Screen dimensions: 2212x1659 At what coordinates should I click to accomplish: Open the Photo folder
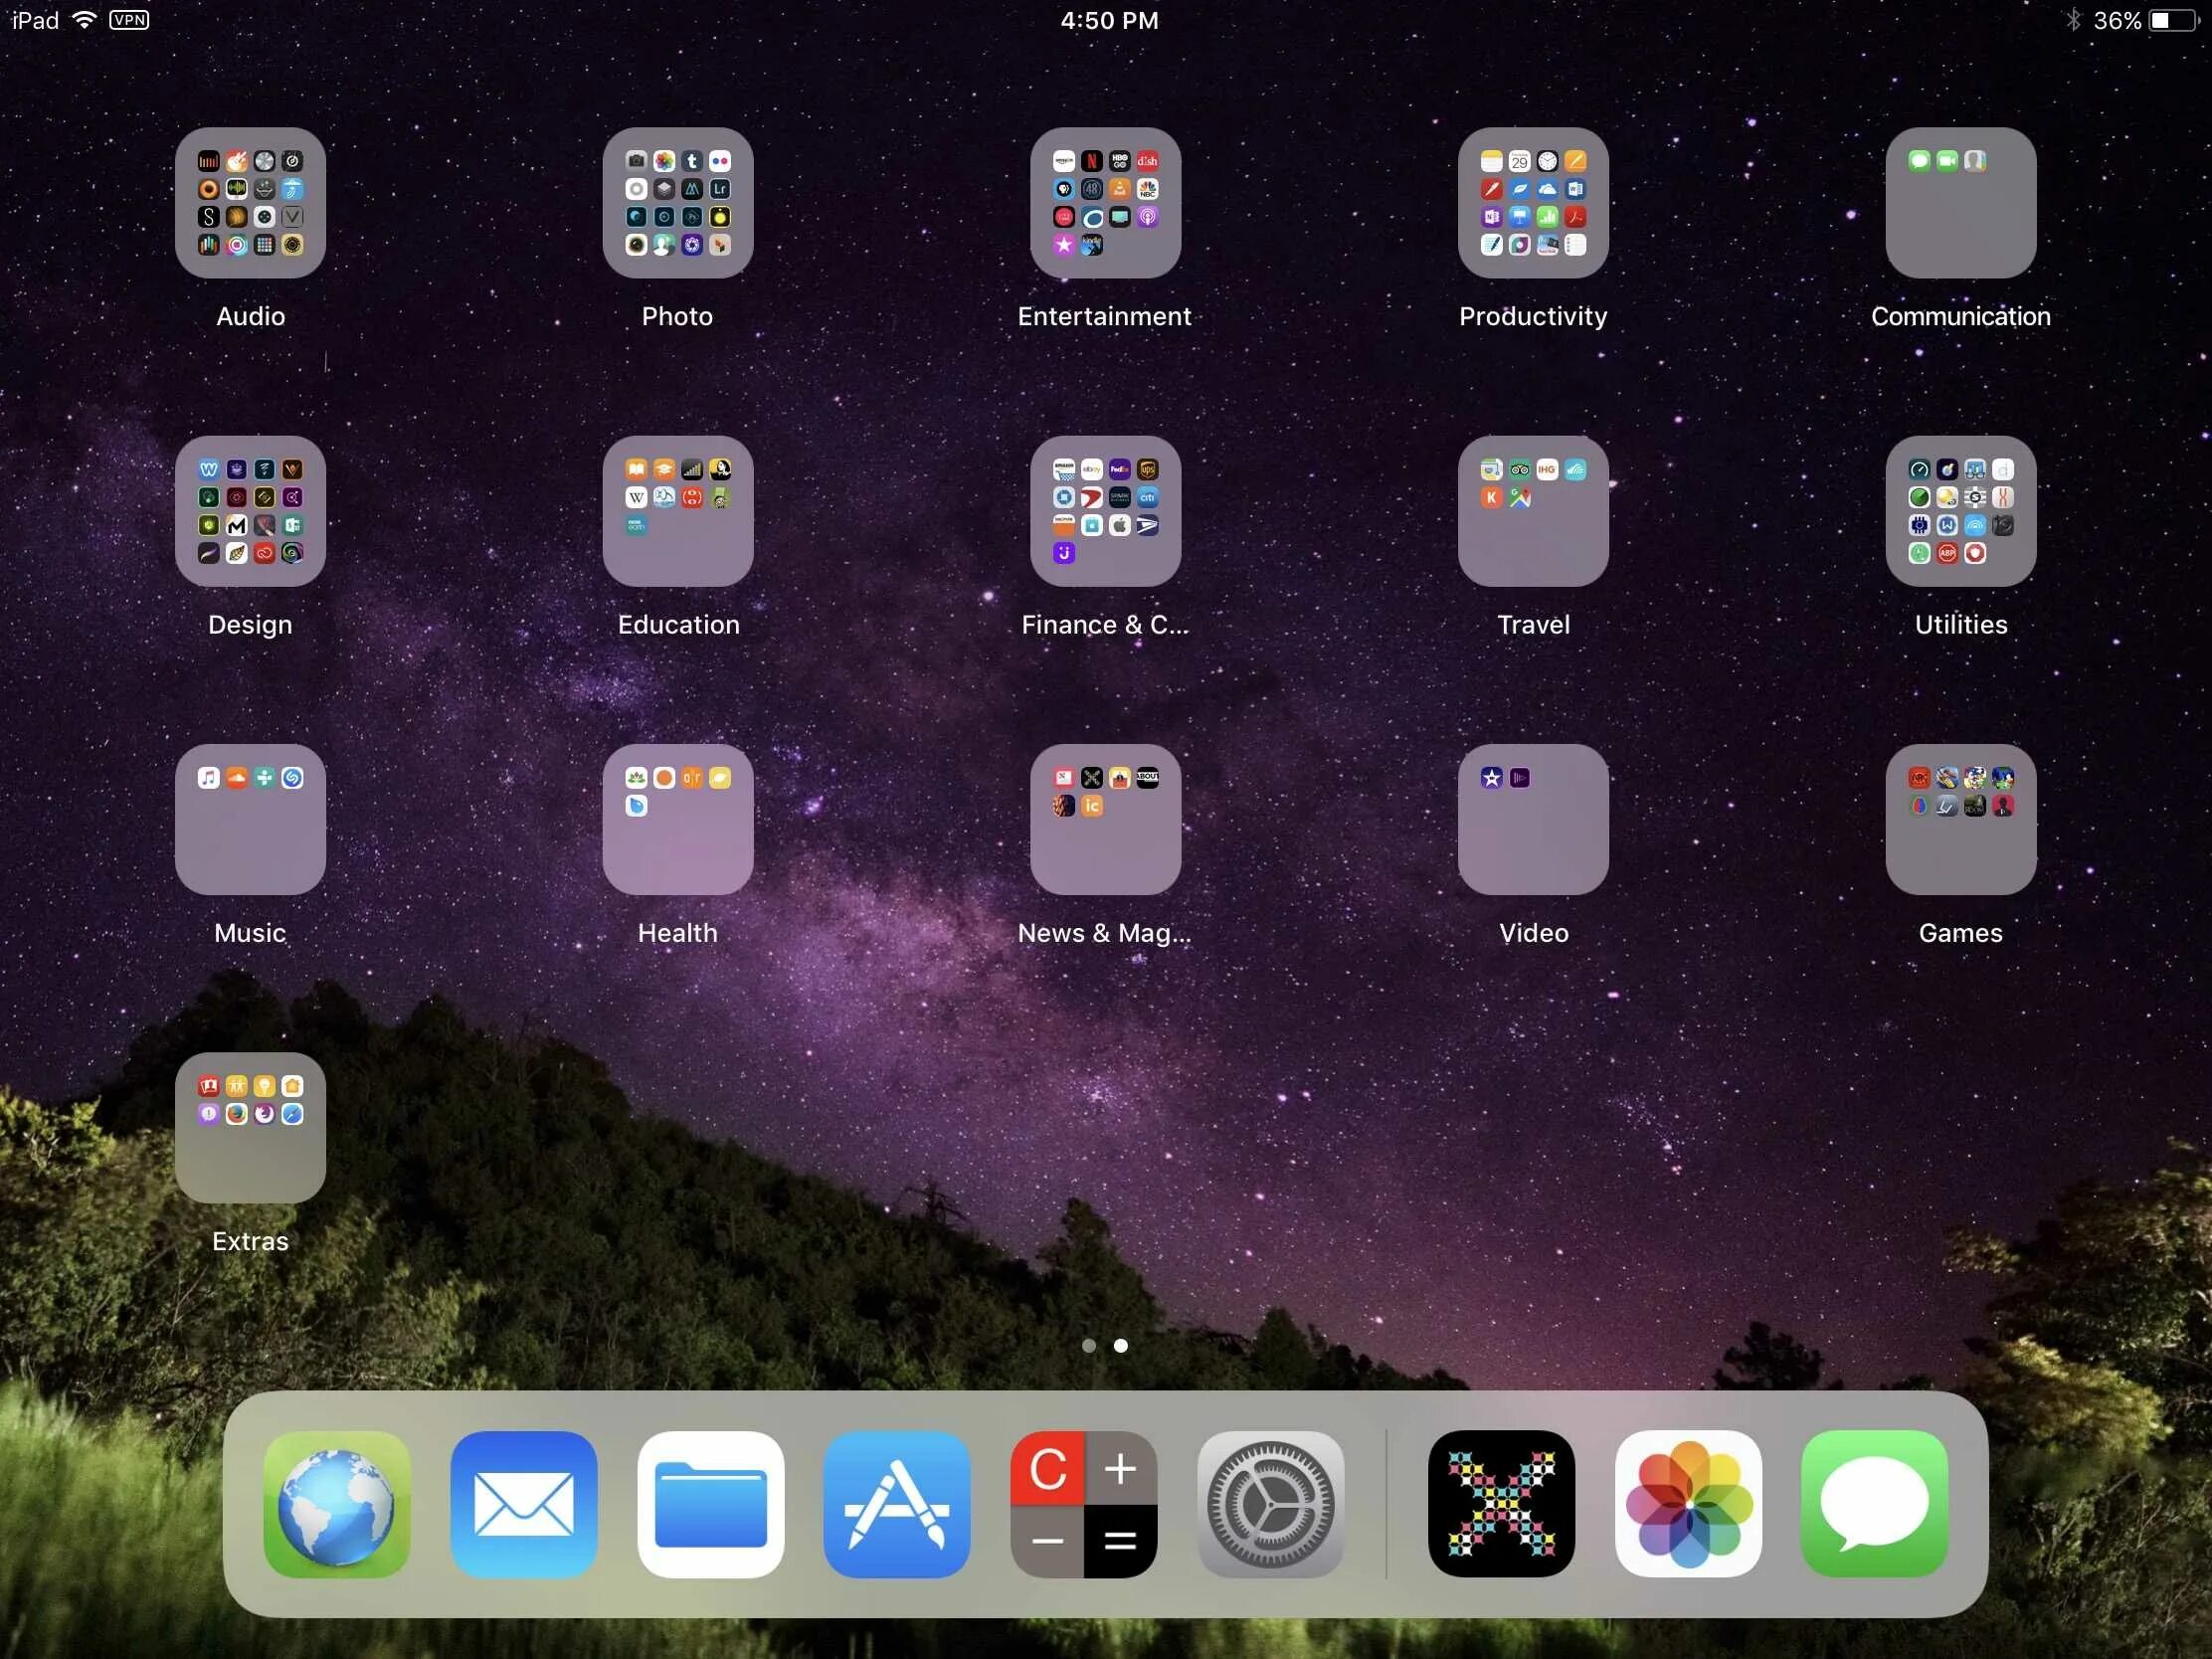pos(678,203)
